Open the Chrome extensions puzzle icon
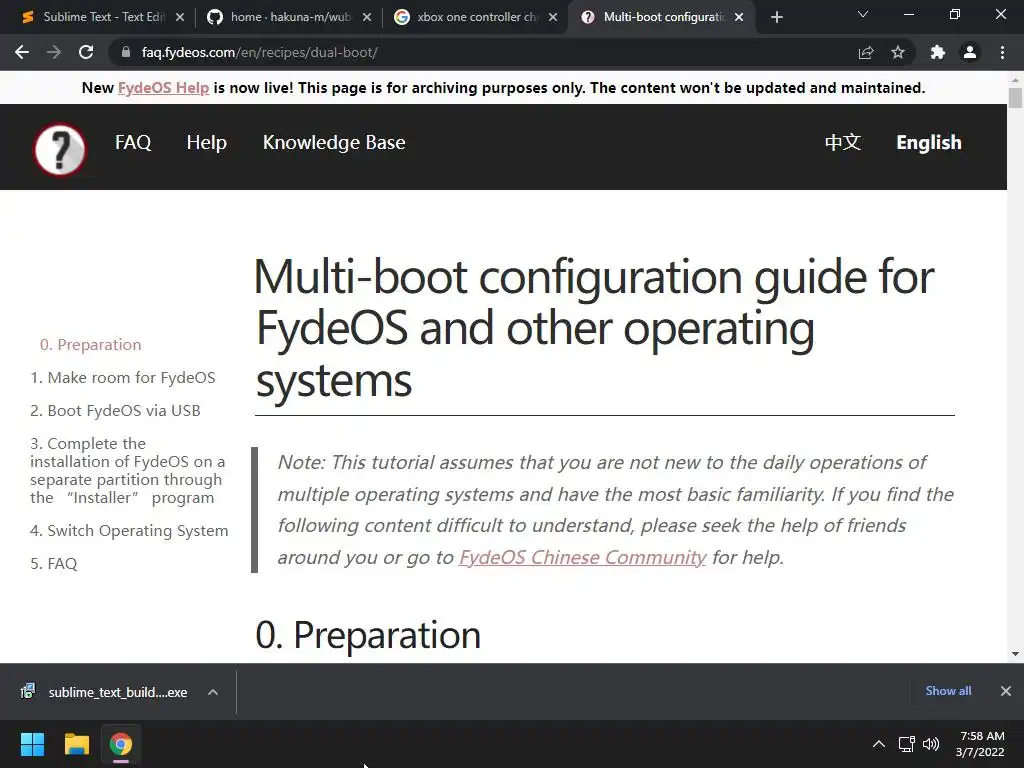The height and width of the screenshot is (768, 1024). (938, 52)
